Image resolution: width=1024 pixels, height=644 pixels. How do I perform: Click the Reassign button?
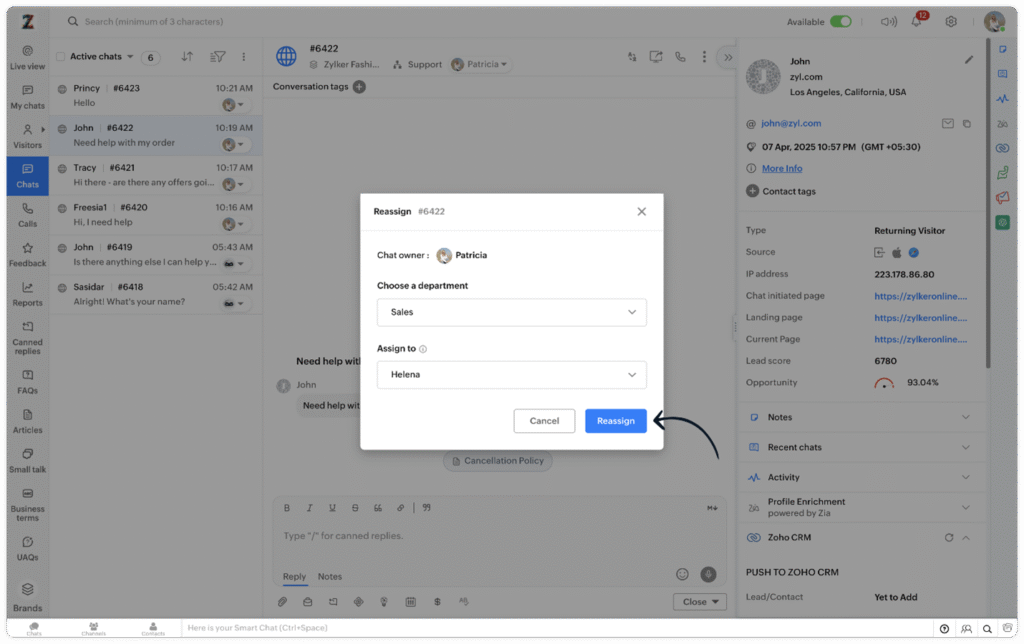click(x=615, y=421)
